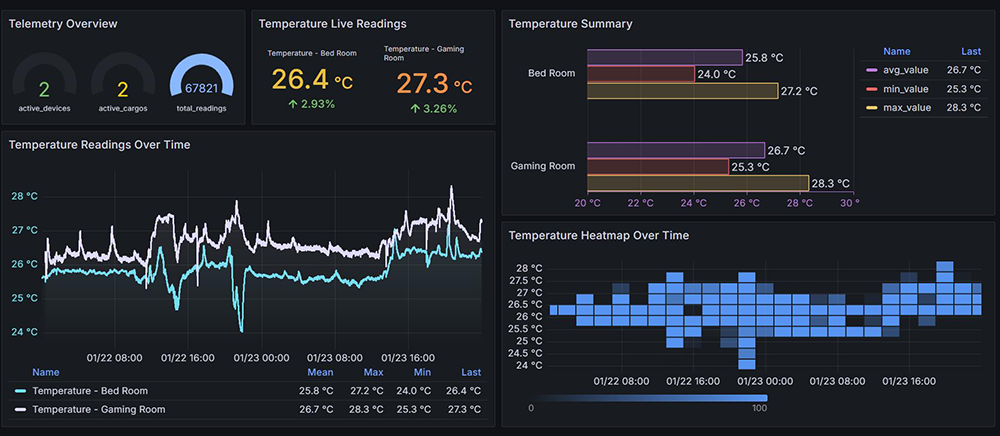Click the 26.4 °C Bed Room reading
Screen dimensions: 1000x436
312,80
